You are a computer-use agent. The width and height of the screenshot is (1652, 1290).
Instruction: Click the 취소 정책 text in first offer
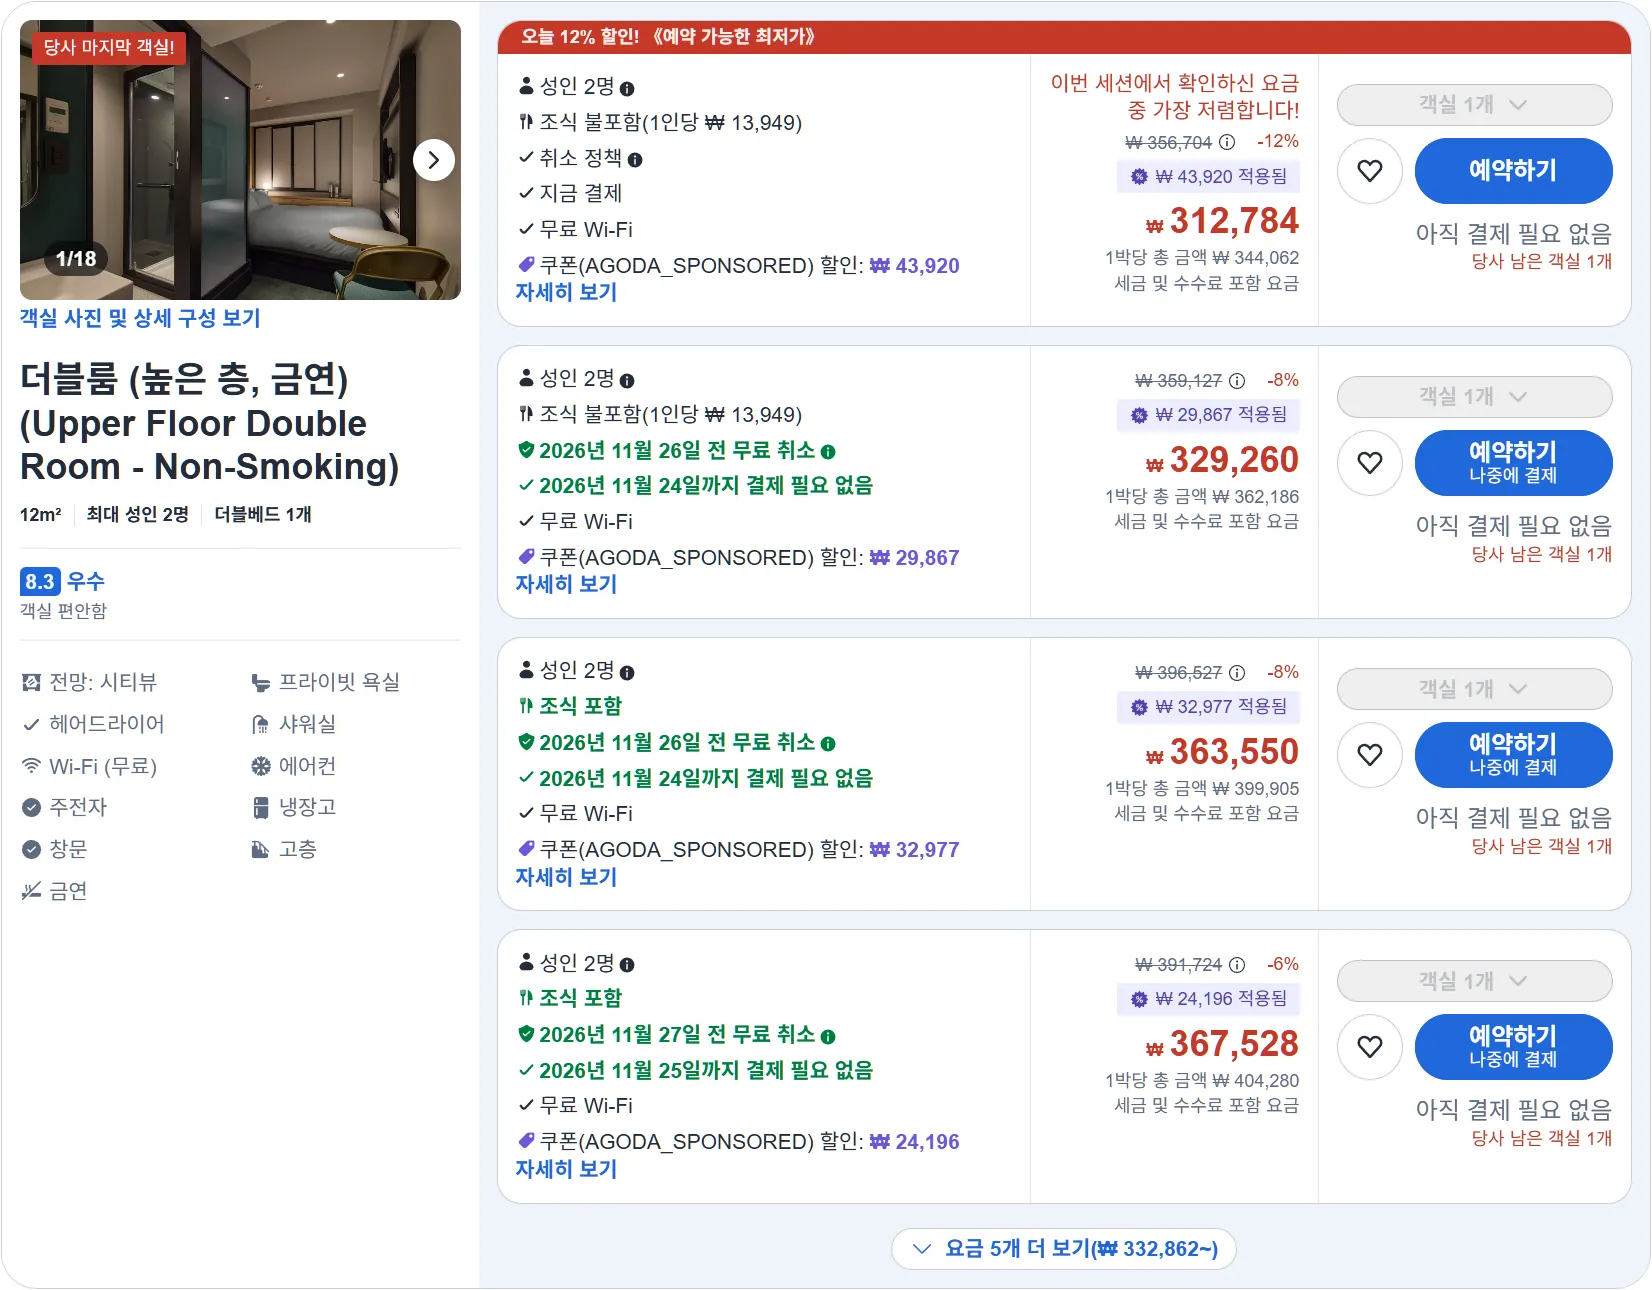581,159
